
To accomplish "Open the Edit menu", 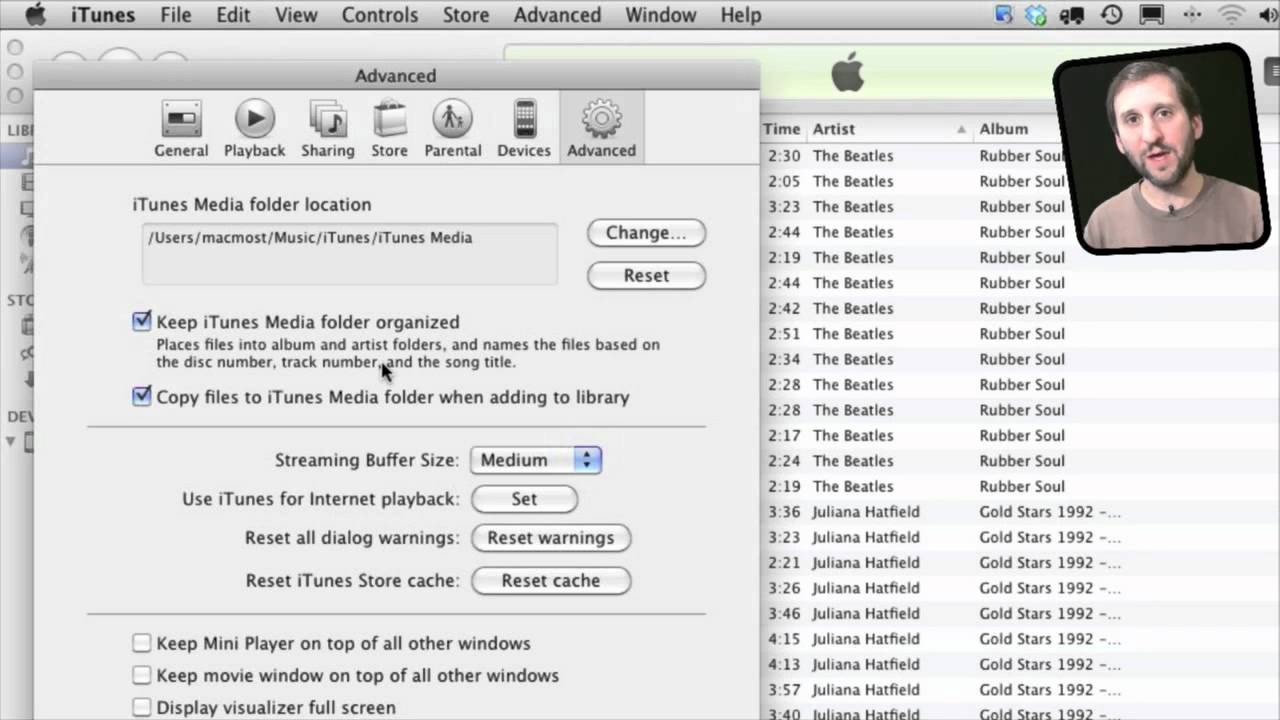I will coord(233,15).
